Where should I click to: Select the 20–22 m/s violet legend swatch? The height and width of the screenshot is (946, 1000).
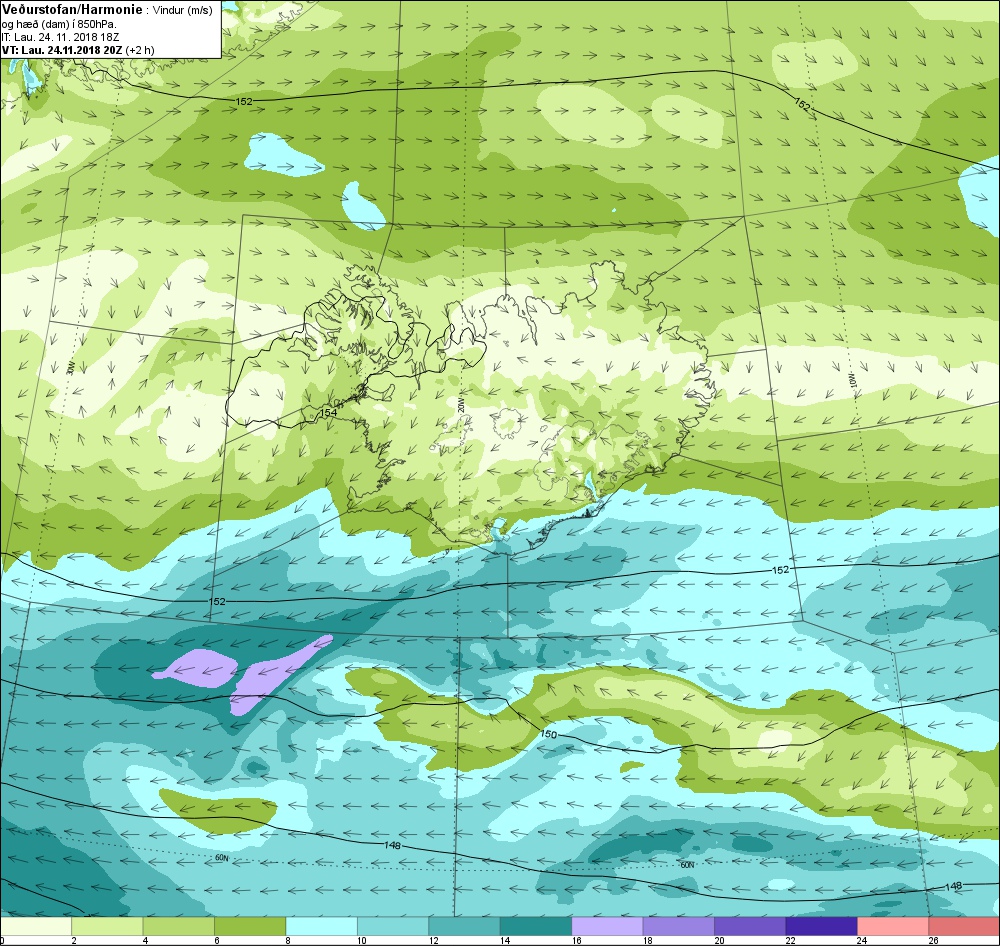750,926
